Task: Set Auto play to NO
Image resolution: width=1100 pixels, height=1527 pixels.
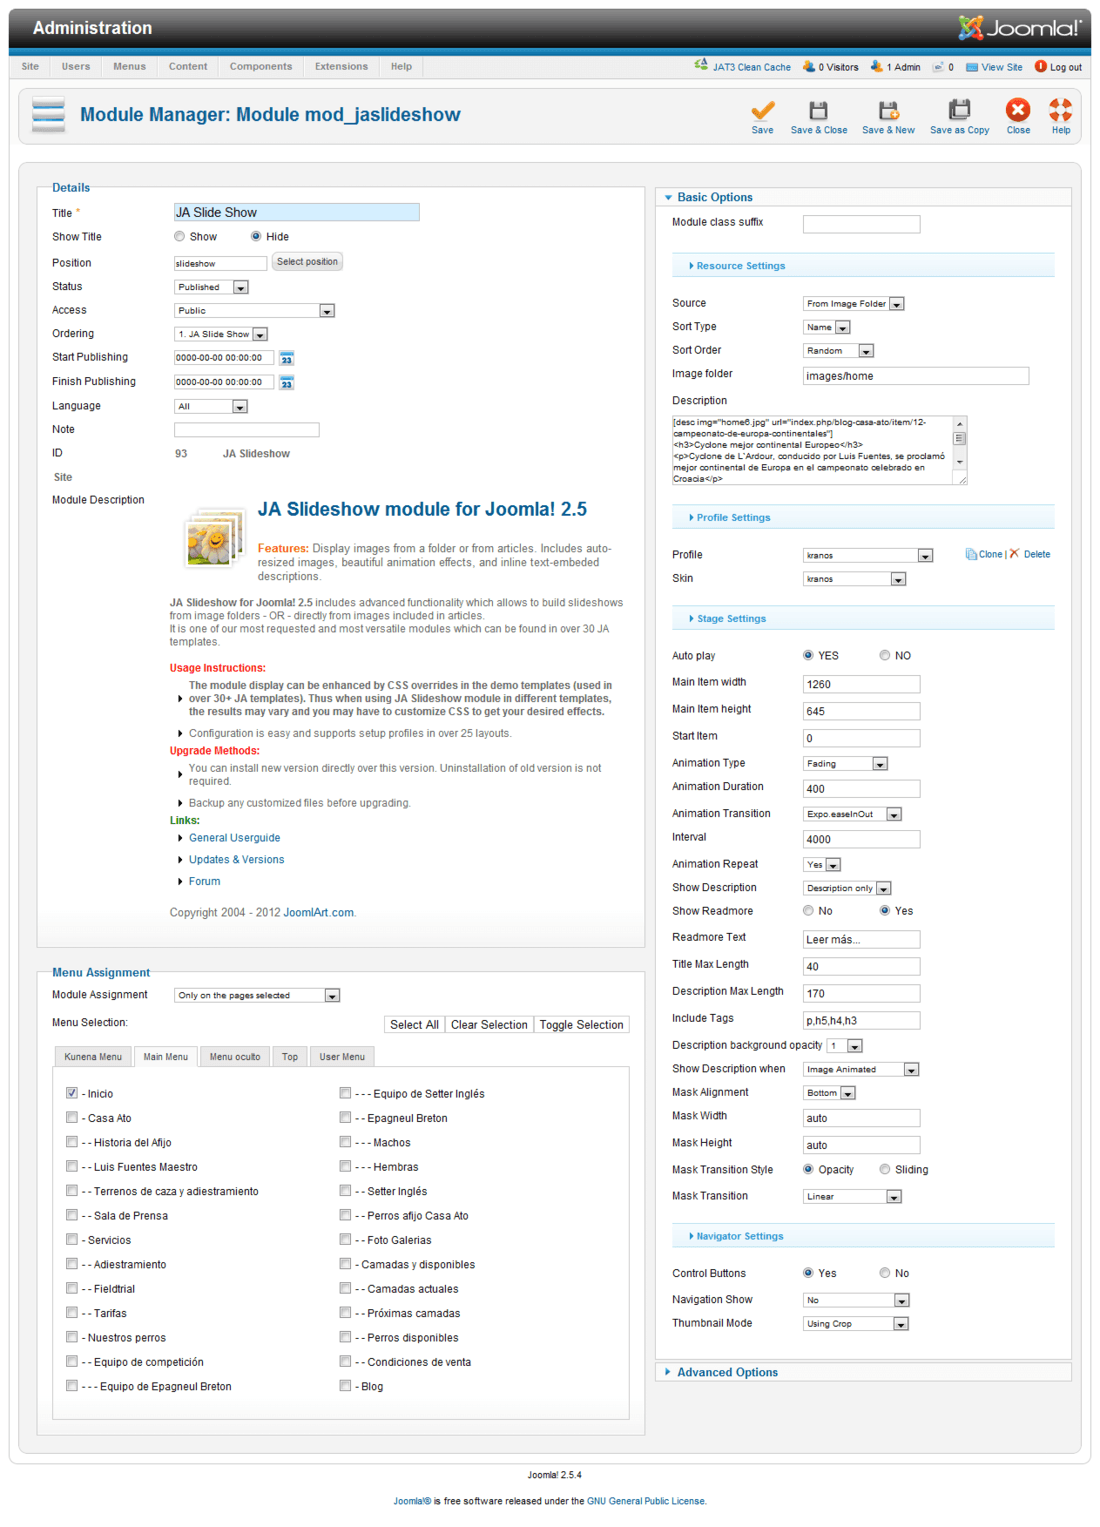Action: point(885,656)
